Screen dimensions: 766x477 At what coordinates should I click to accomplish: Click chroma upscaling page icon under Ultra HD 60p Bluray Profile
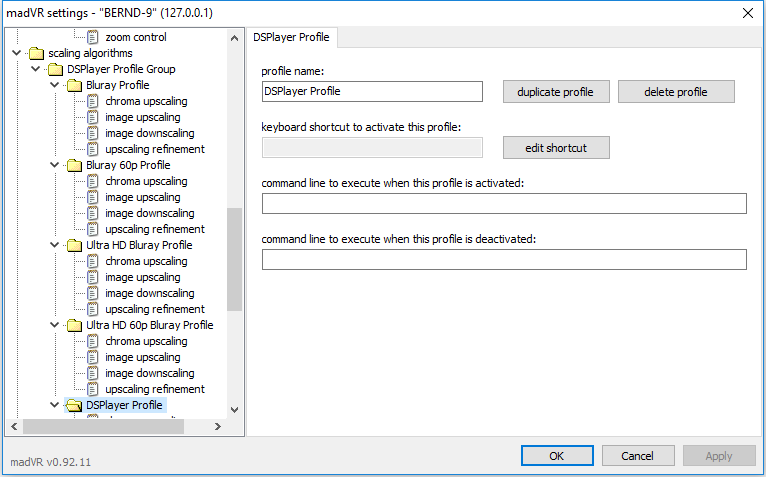pyautogui.click(x=92, y=341)
